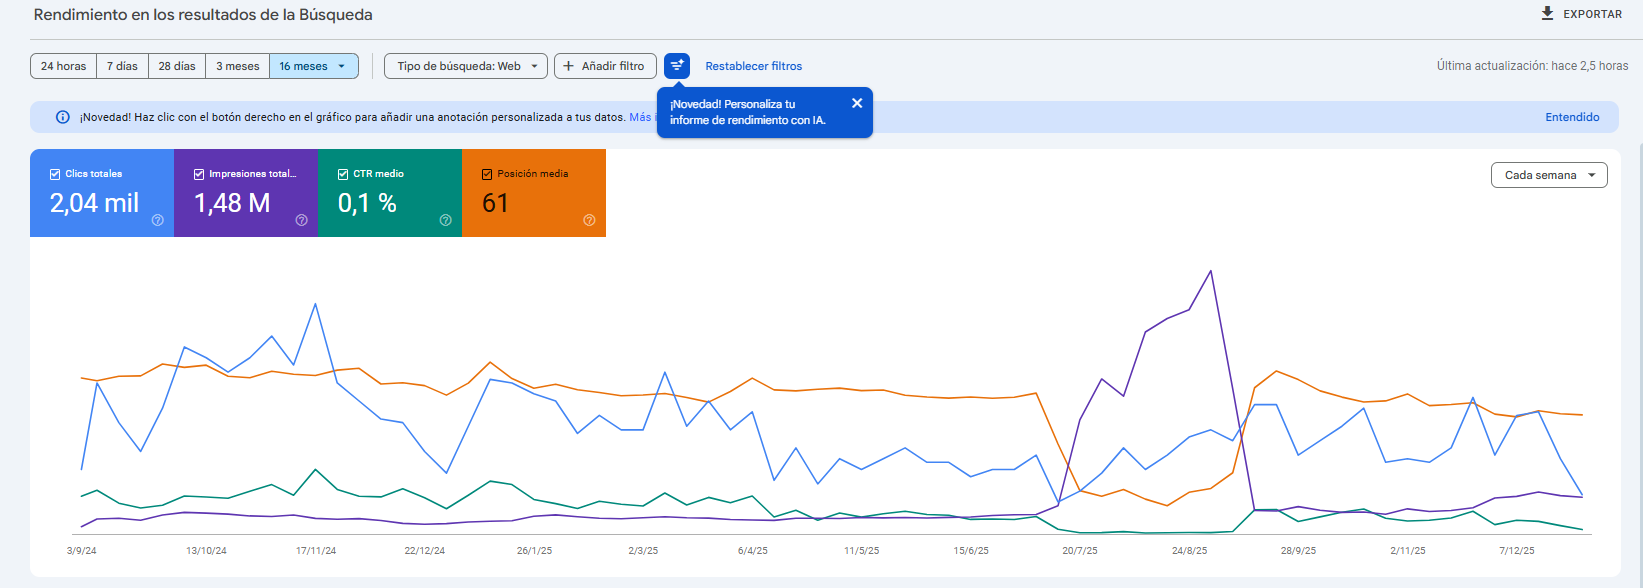This screenshot has width=1643, height=588.
Task: Close the AI personalization tooltip
Action: tap(857, 103)
